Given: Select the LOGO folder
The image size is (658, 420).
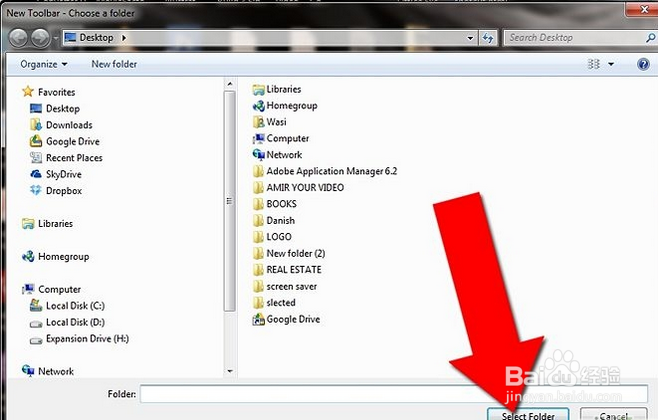Looking at the screenshot, I should 272,237.
